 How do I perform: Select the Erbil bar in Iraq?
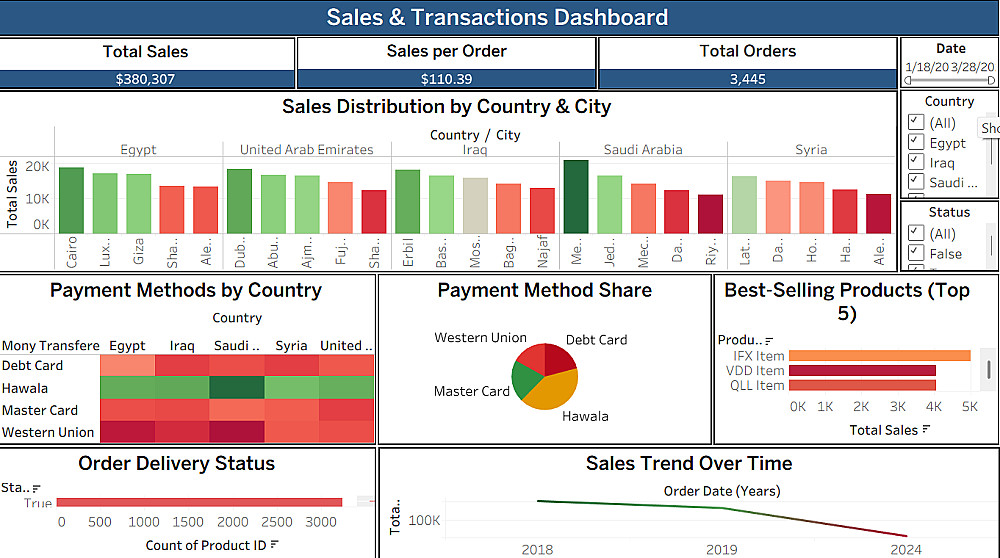[x=408, y=202]
